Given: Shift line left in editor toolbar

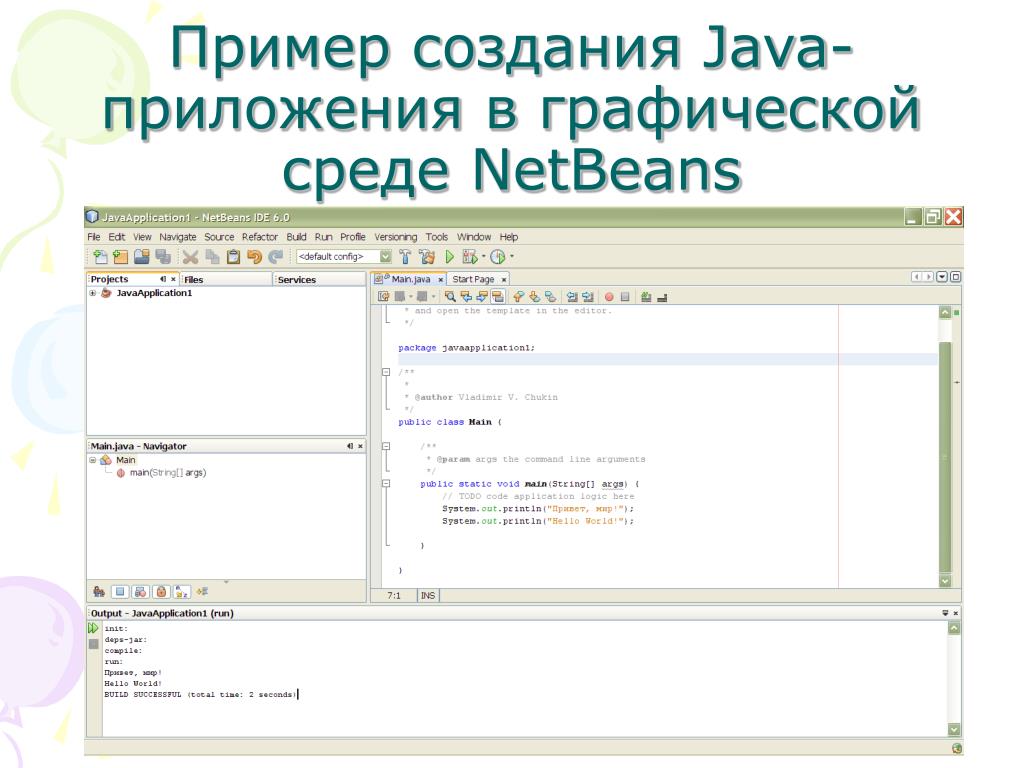Looking at the screenshot, I should click(x=571, y=296).
